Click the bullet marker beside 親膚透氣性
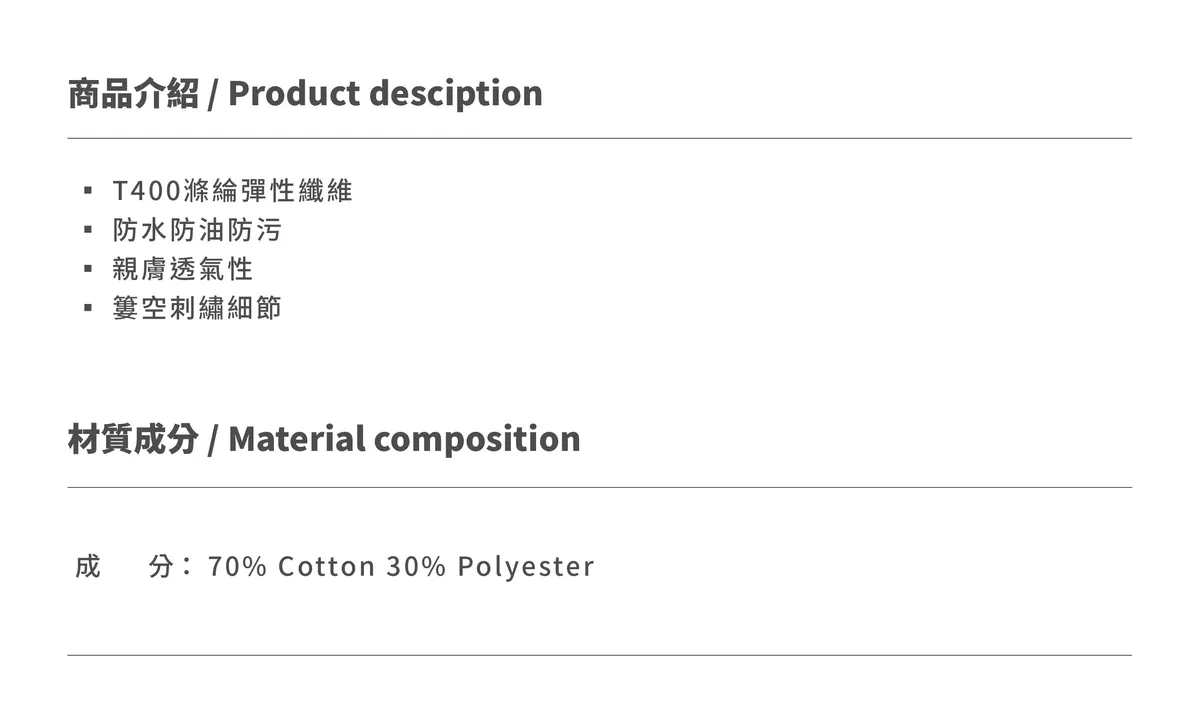This screenshot has height=704, width=1200. (88, 269)
